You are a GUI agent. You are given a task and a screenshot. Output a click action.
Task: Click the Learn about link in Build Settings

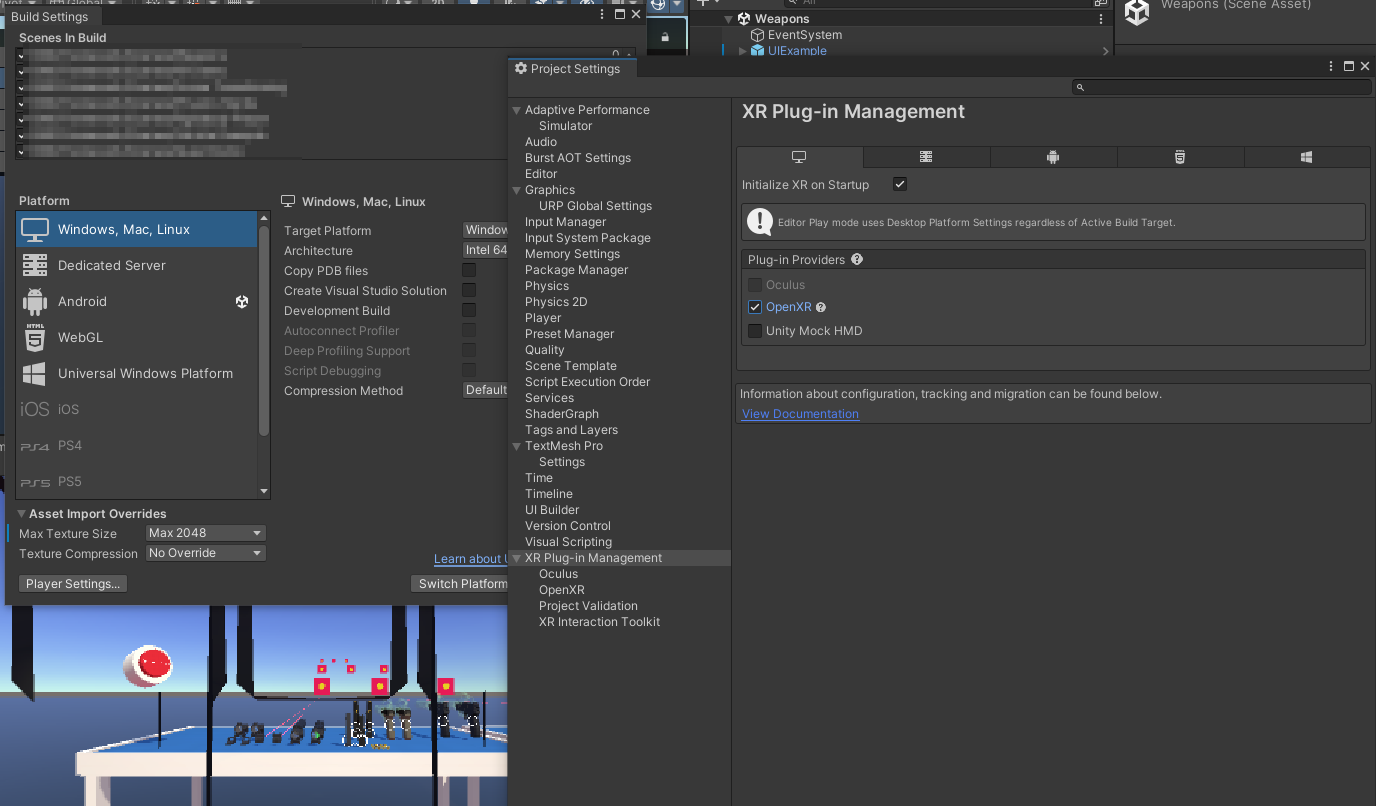(470, 559)
